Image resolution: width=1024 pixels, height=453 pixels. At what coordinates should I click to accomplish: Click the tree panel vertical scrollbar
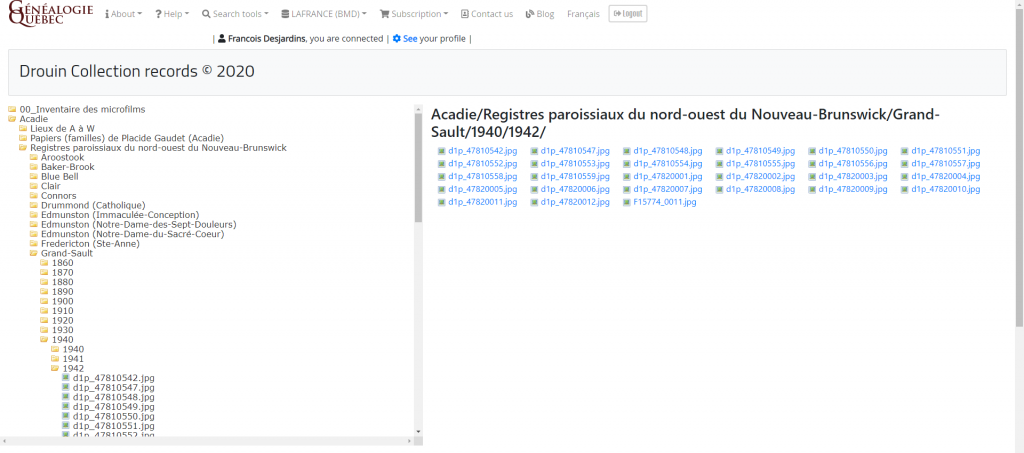(419, 272)
